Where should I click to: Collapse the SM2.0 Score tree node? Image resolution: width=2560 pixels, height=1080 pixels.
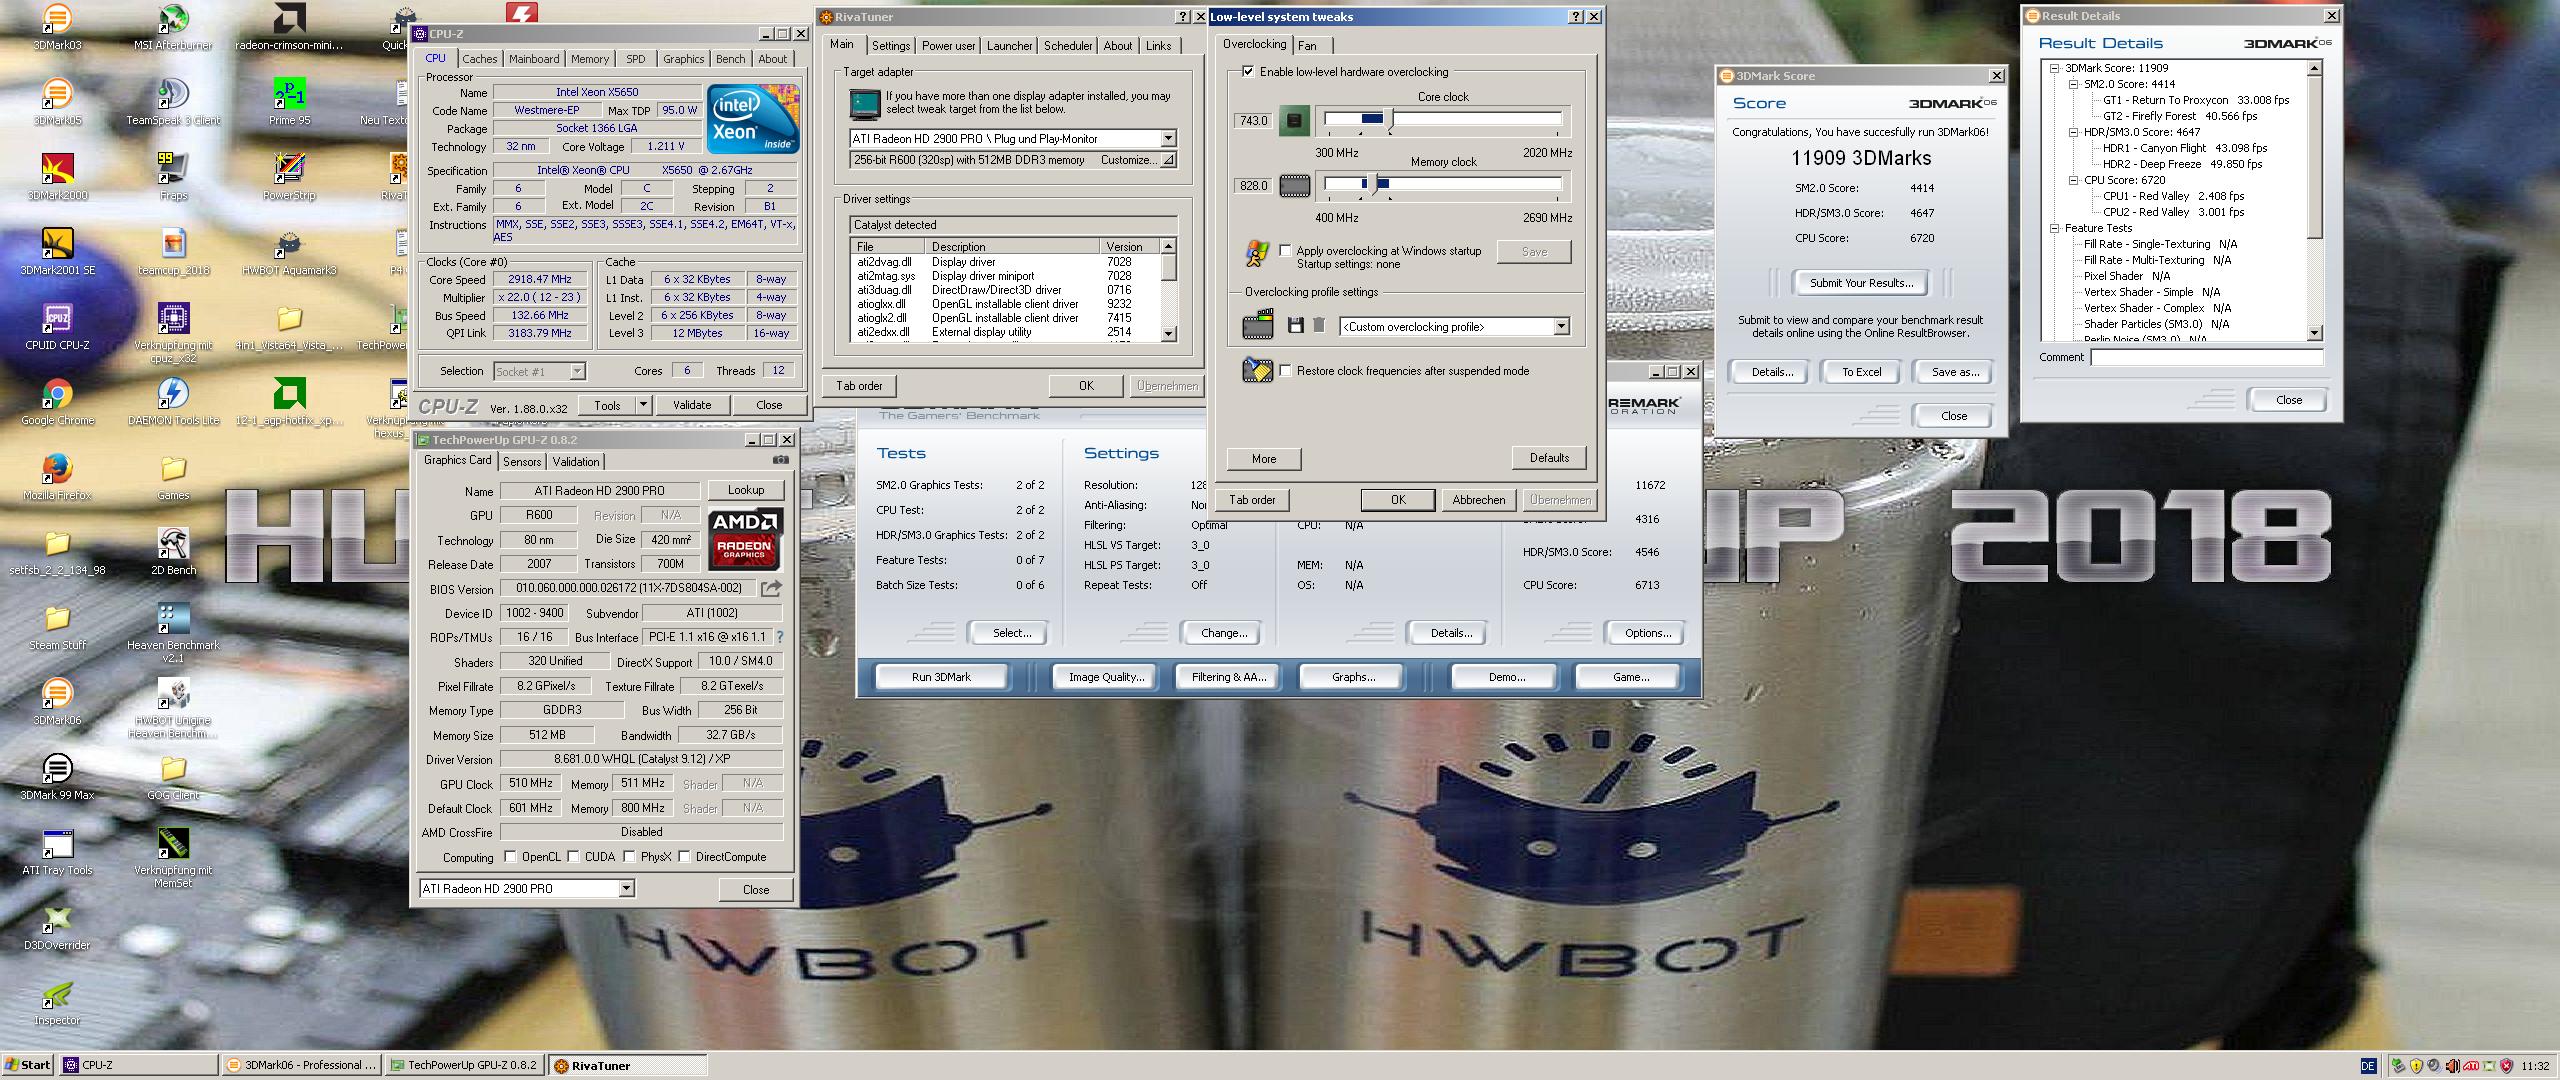(2074, 84)
